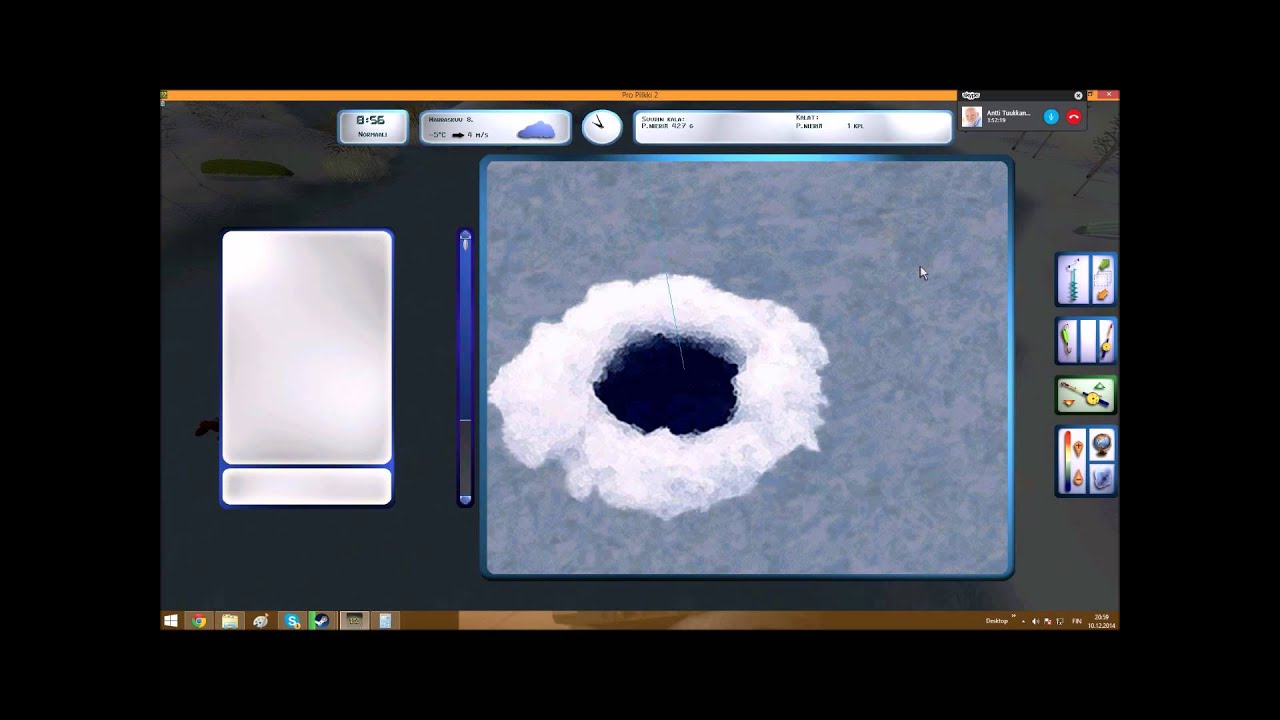
Task: Click the move-hole arrows icon
Action: coord(1102,280)
